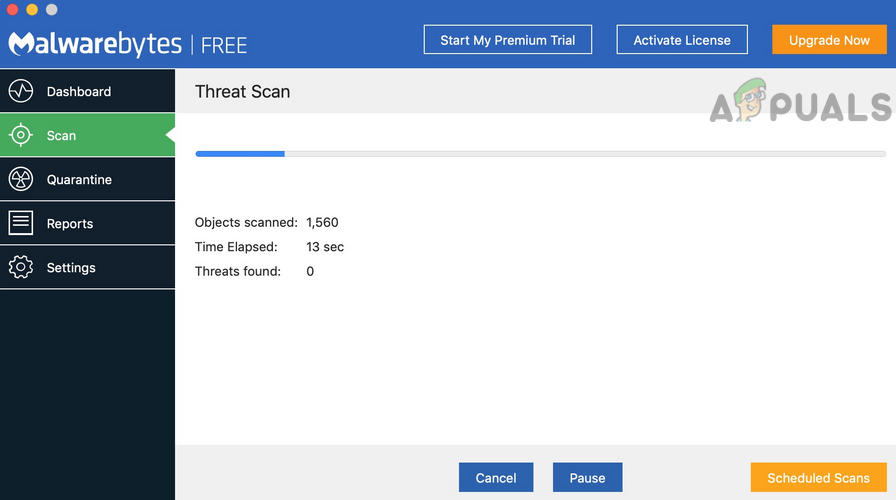Select the Scan sidebar item
Viewport: 896px width, 500px height.
[x=87, y=135]
